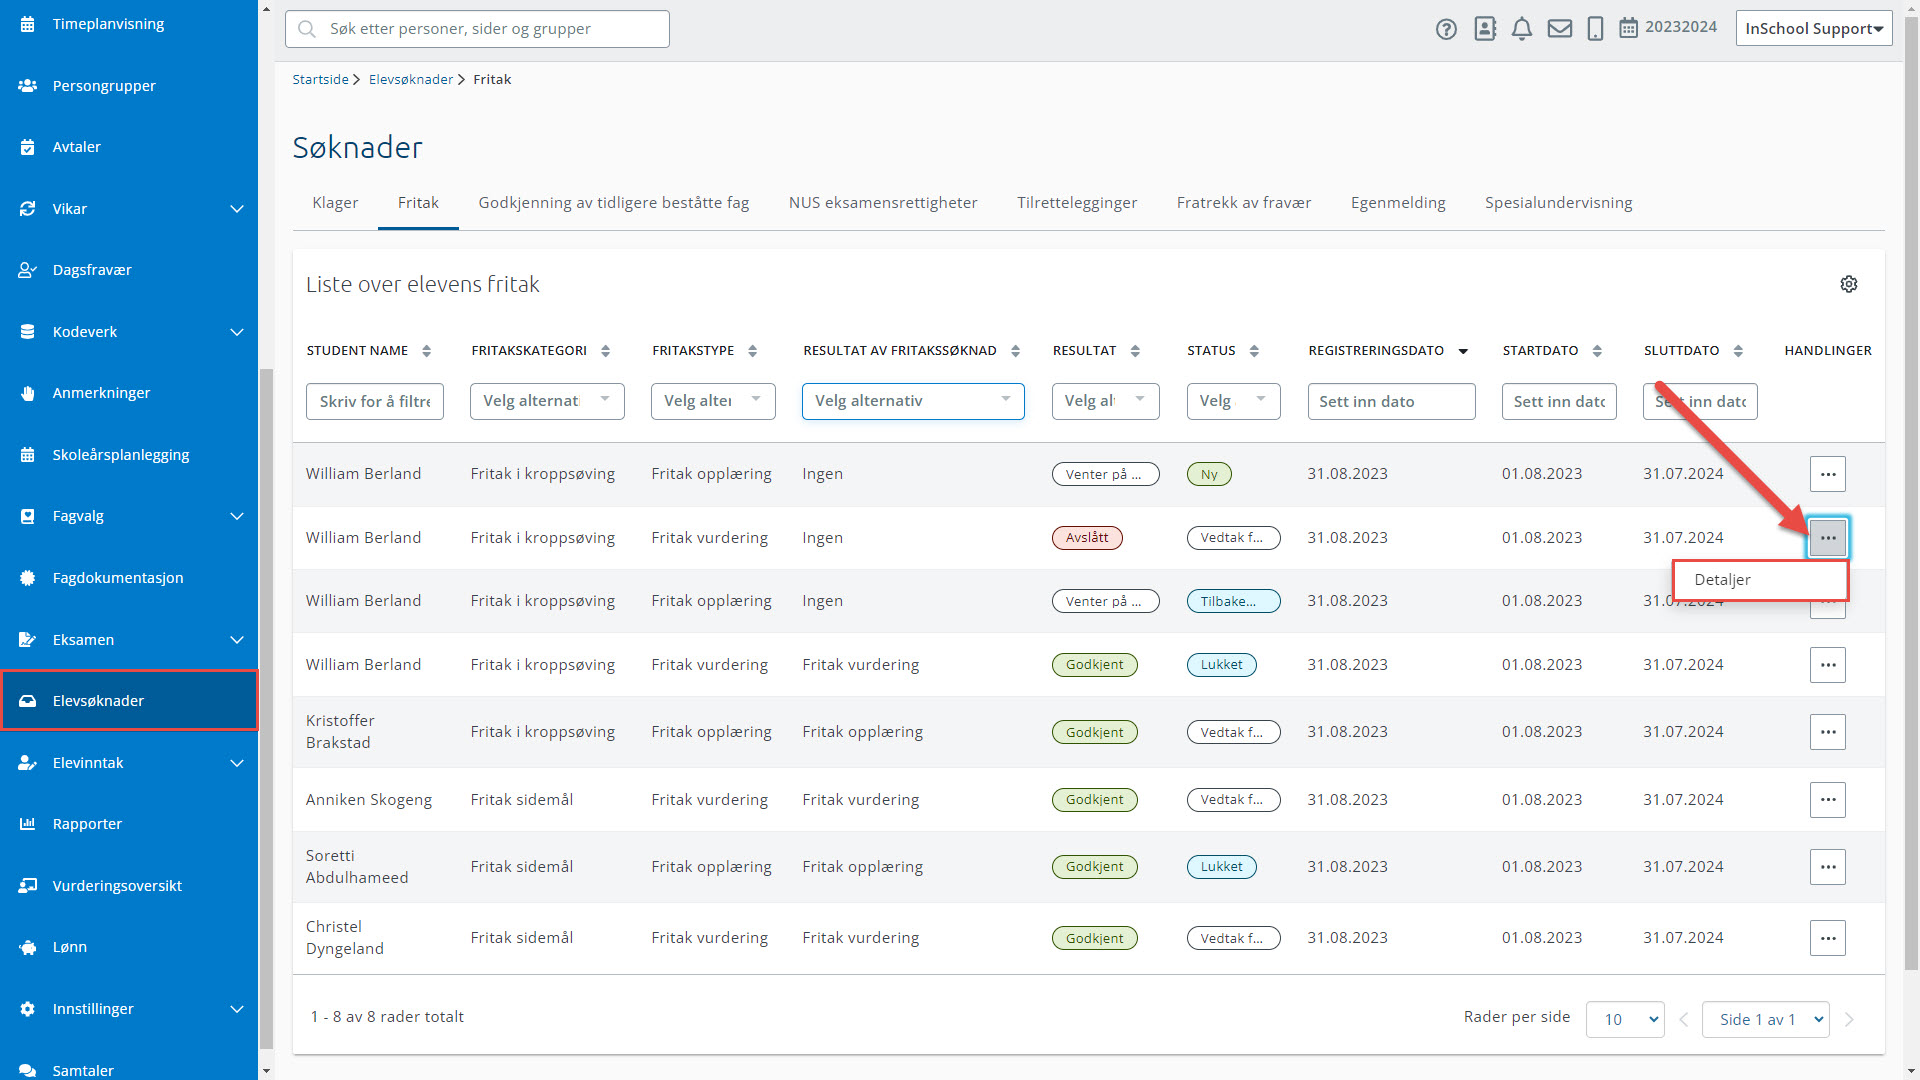Open the Resultat av fritakssøknad filter dropdown
The image size is (1920, 1080).
[913, 401]
